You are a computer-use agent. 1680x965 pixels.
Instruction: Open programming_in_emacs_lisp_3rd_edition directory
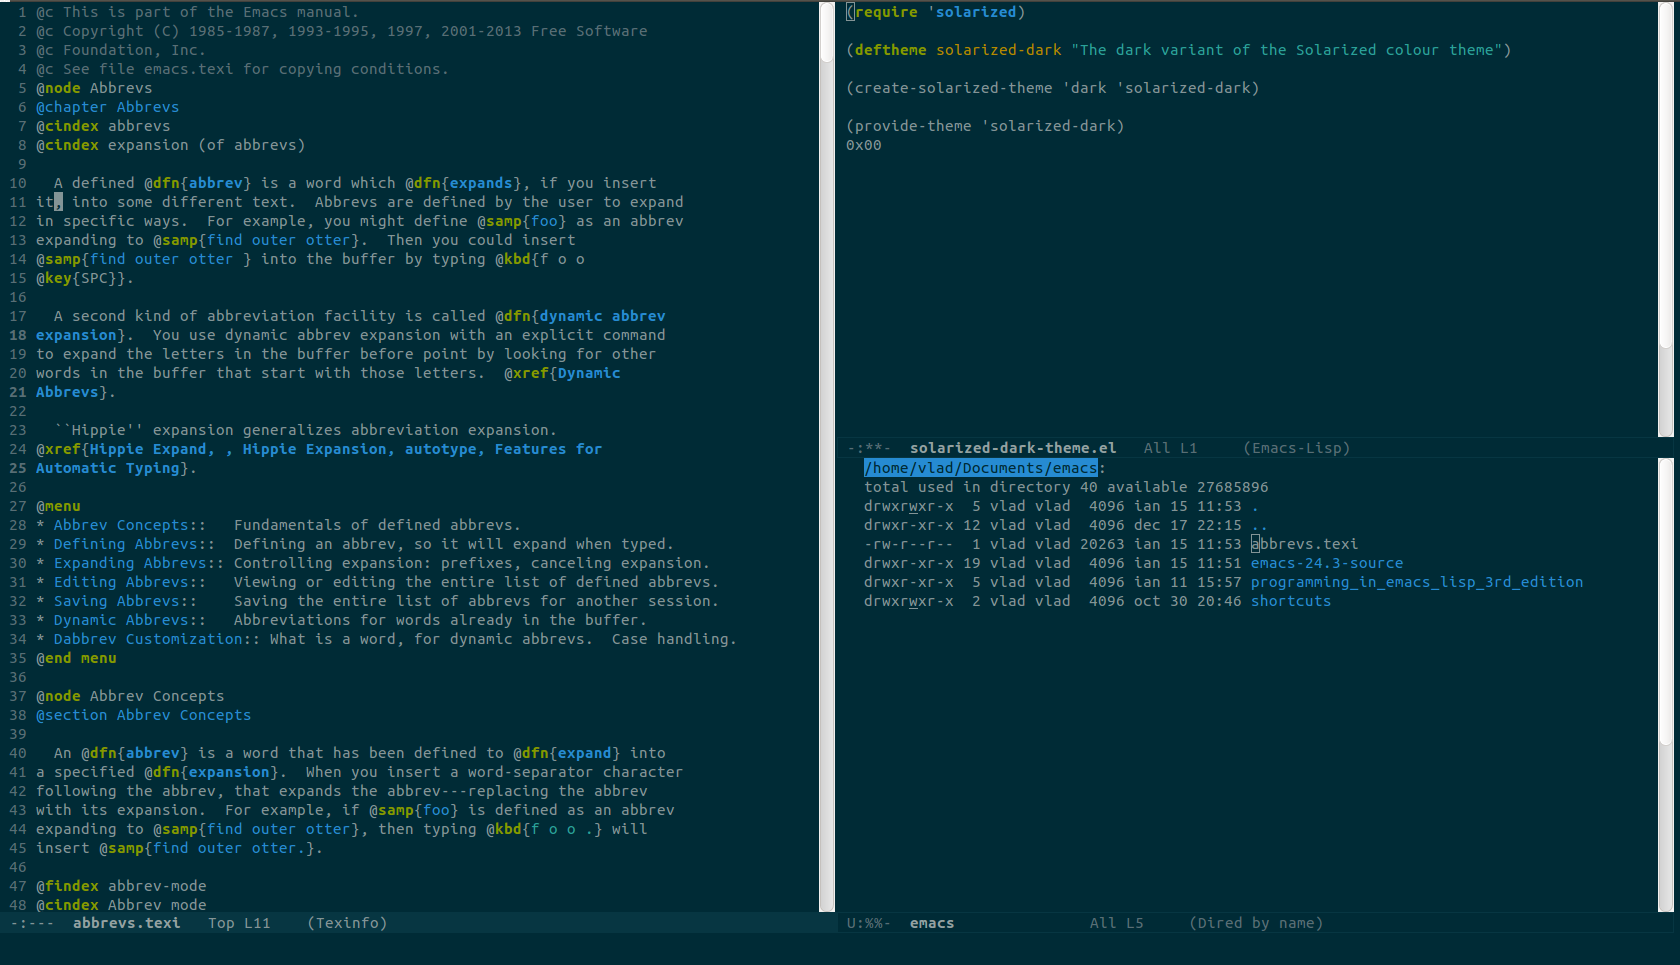tap(1417, 582)
